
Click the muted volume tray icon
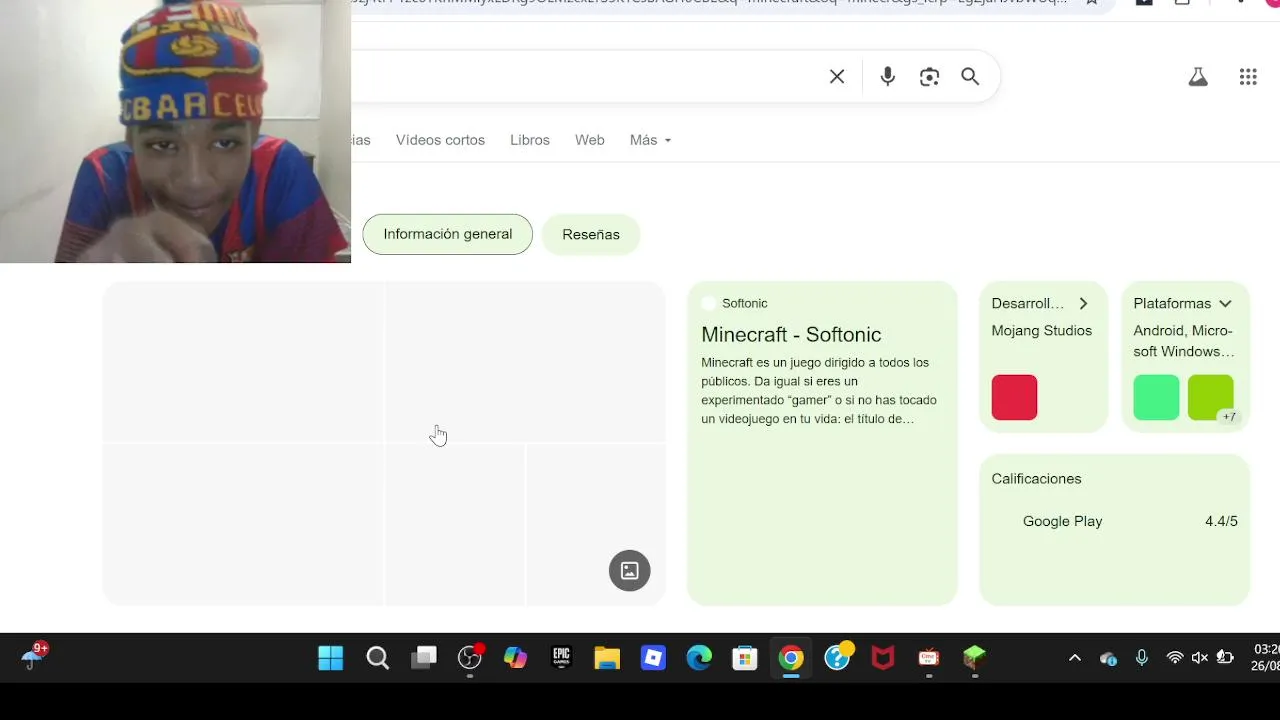(1200, 658)
